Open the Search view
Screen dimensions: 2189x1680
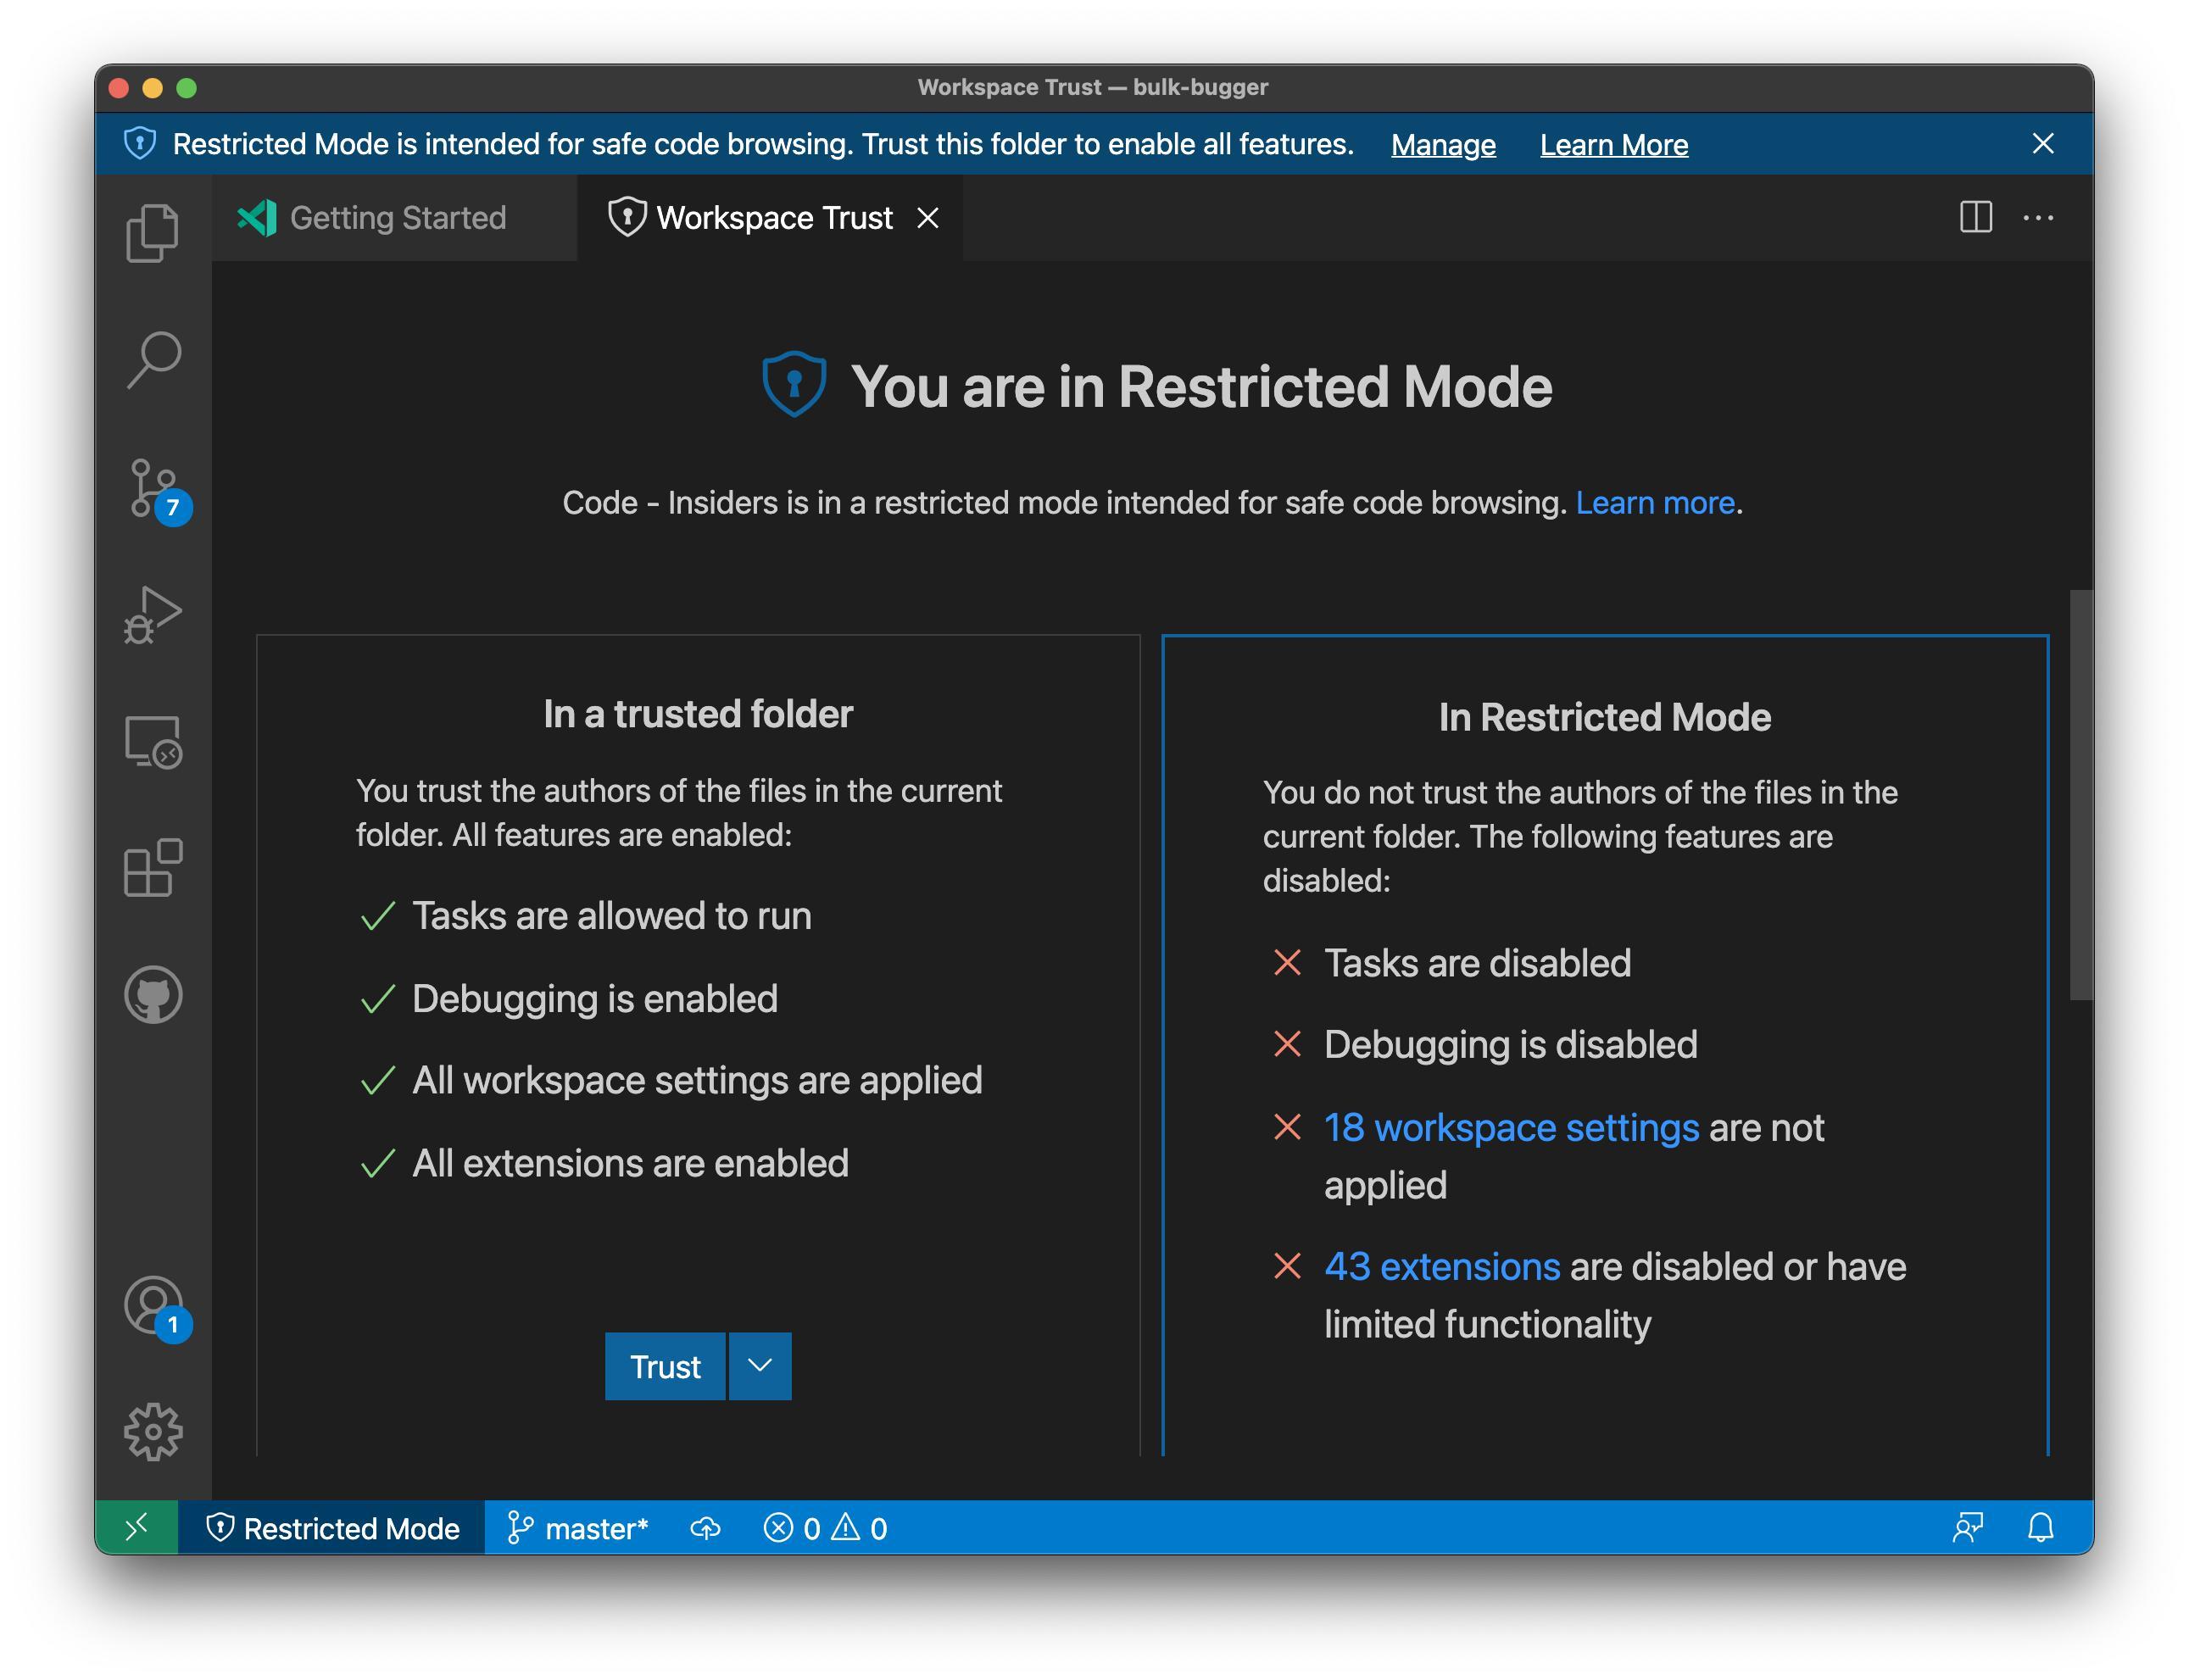click(x=153, y=360)
